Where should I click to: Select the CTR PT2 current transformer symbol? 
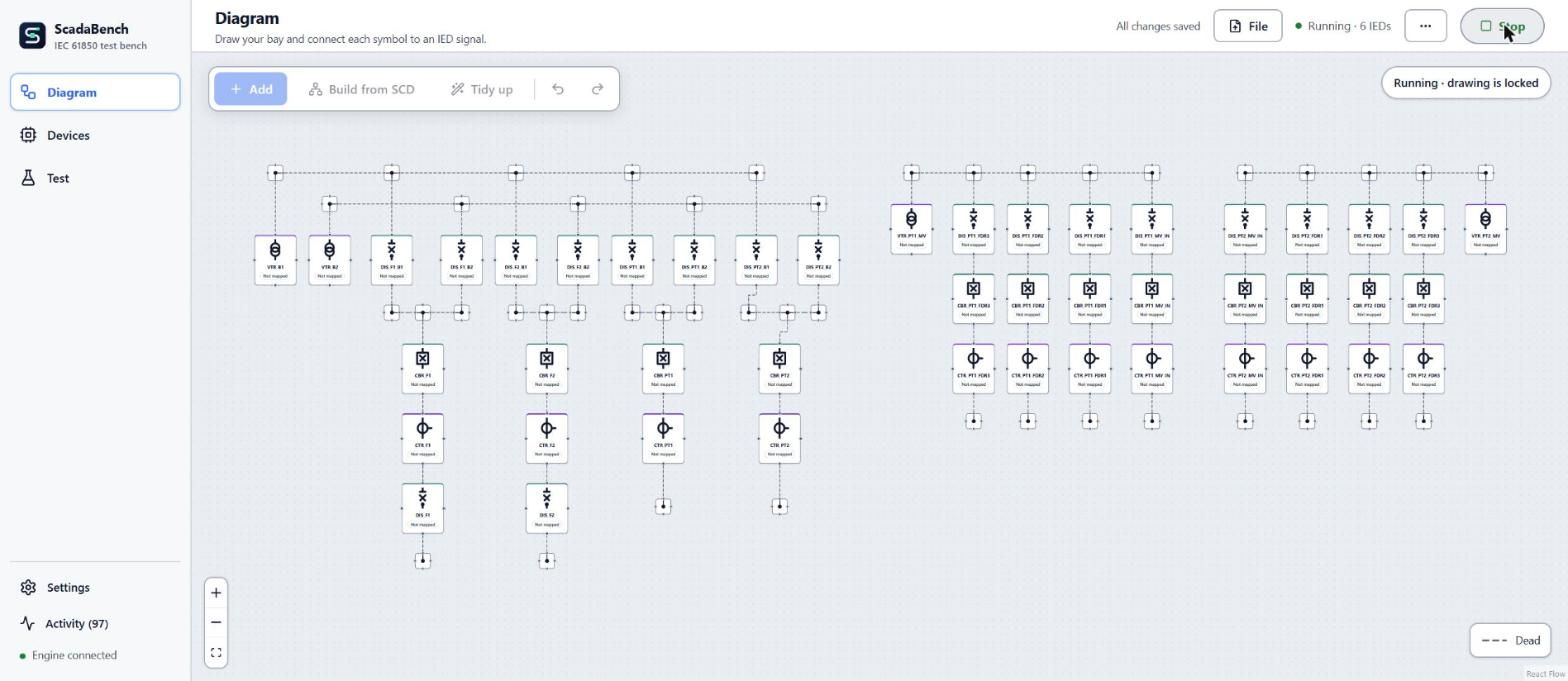tap(779, 438)
